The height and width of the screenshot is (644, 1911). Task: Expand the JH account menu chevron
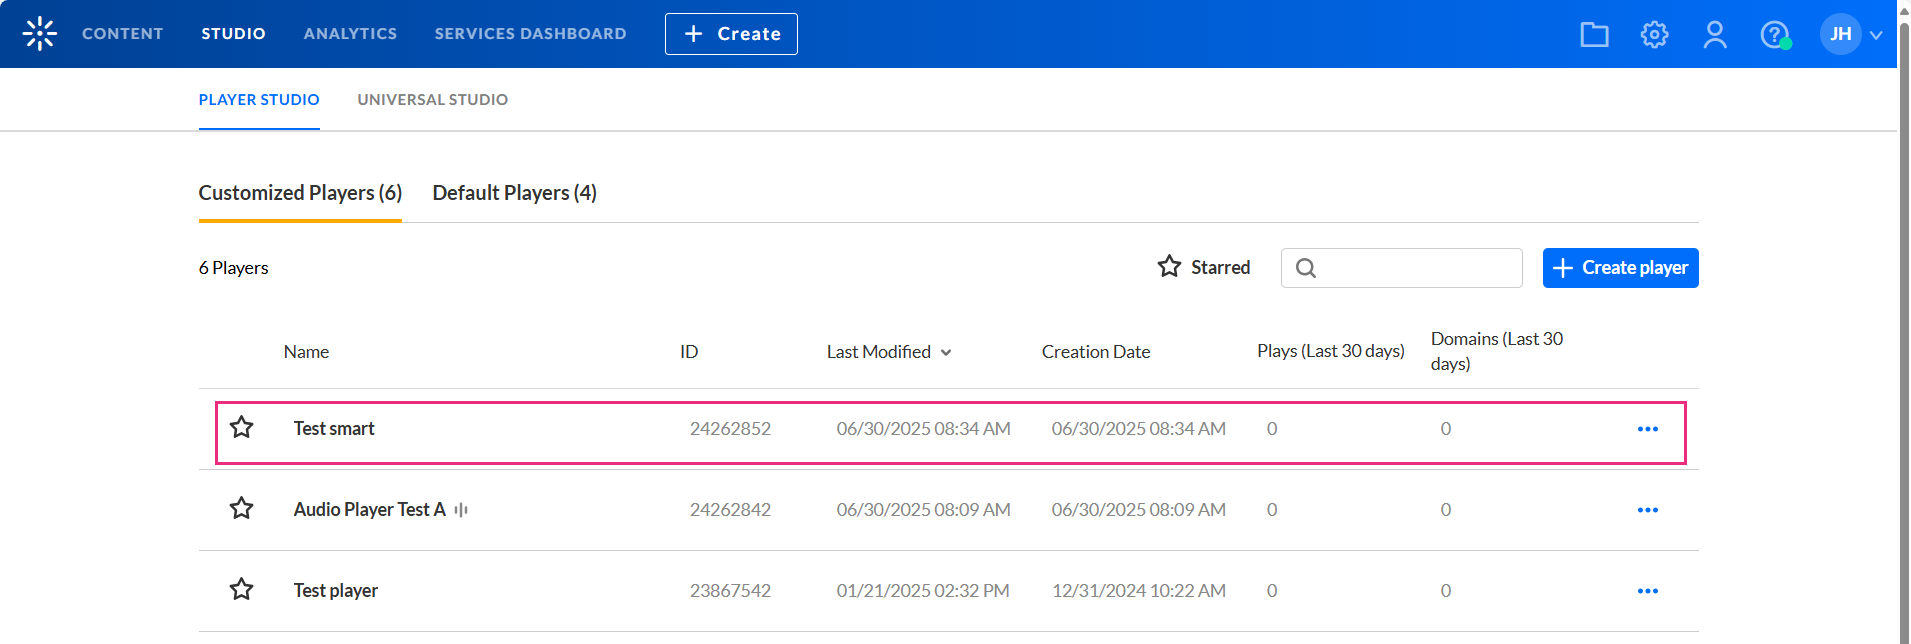point(1876,35)
